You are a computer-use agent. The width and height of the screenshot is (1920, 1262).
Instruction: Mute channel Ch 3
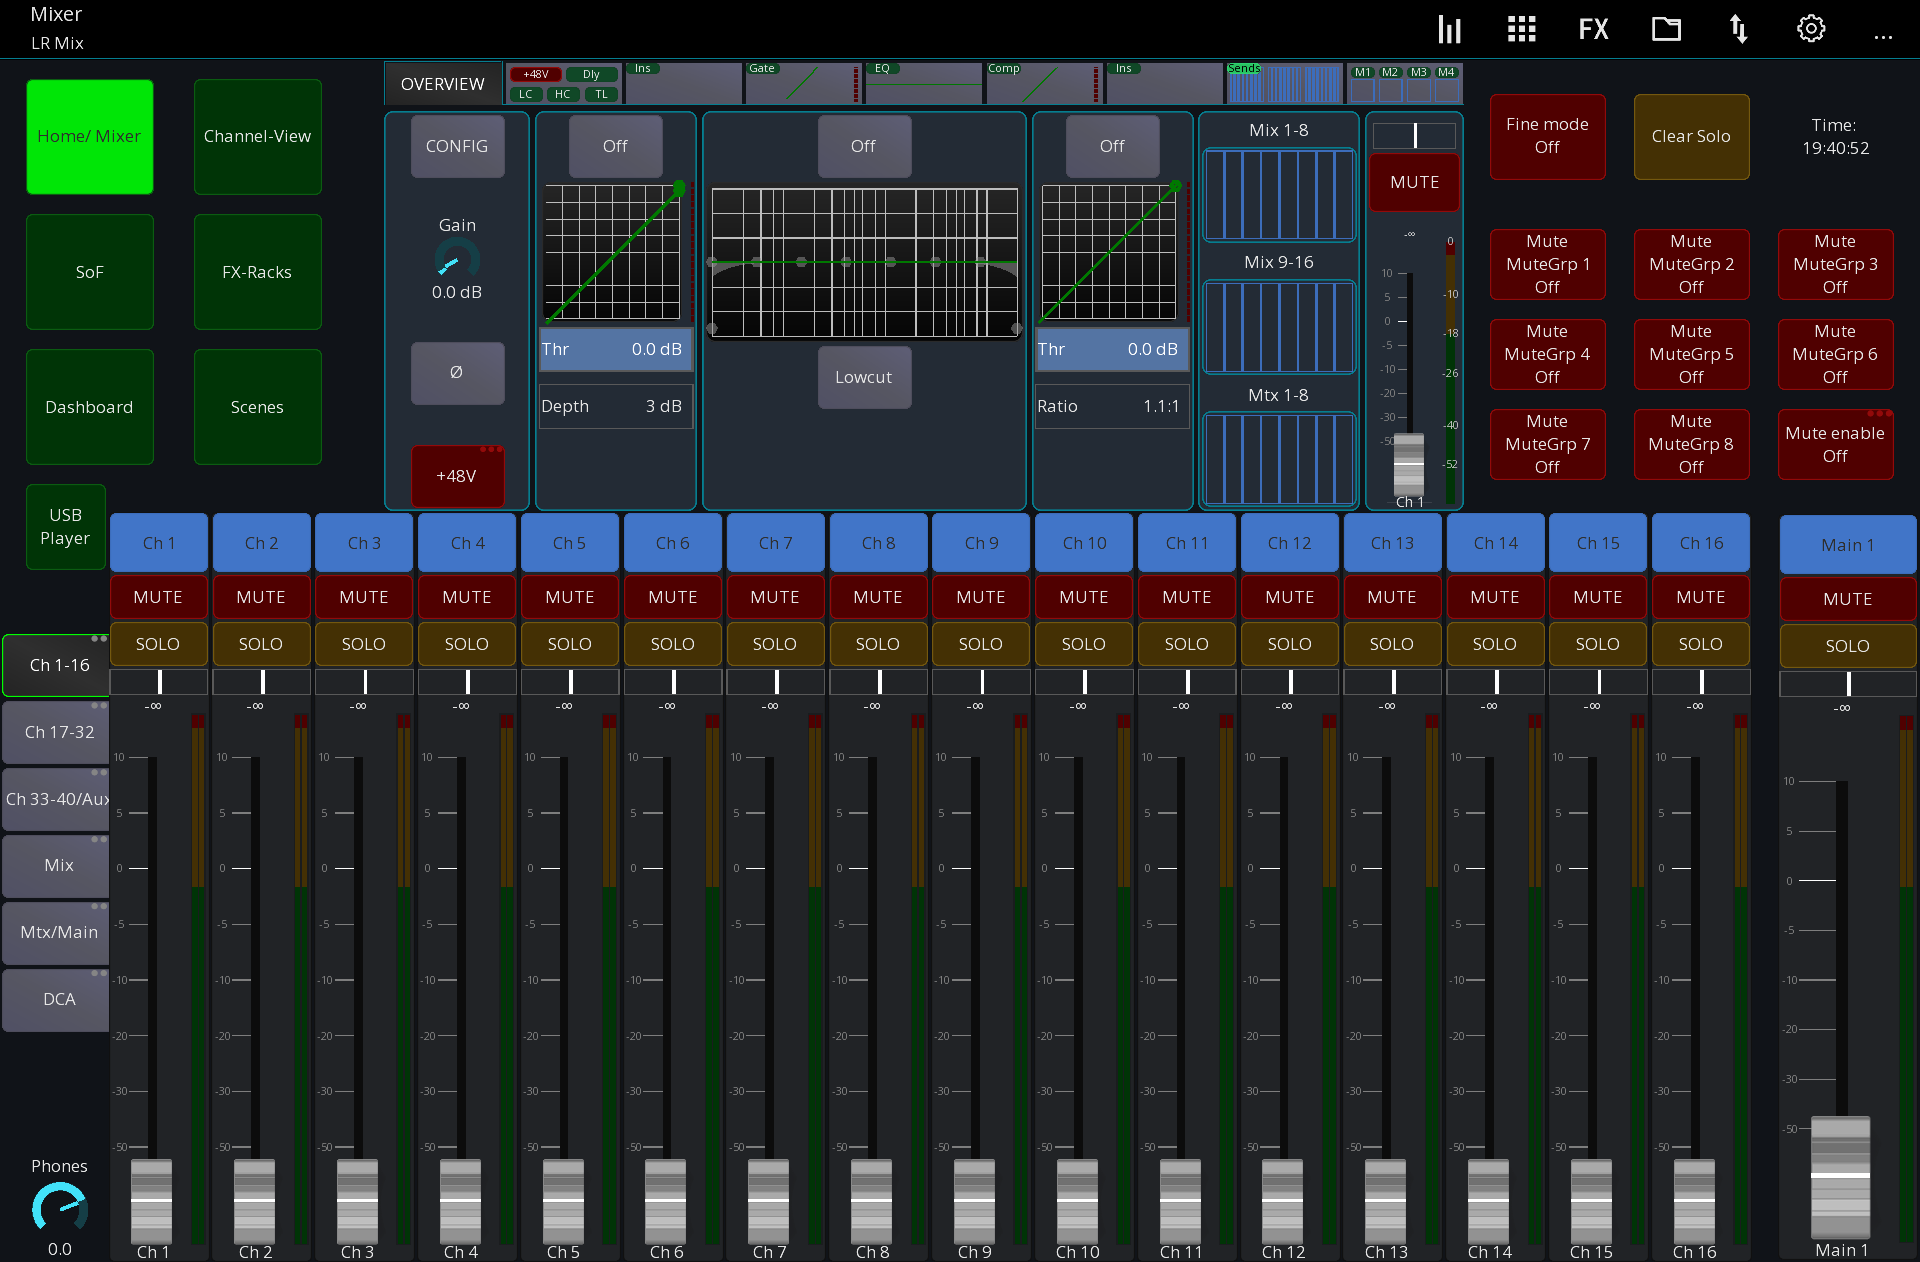tap(364, 597)
